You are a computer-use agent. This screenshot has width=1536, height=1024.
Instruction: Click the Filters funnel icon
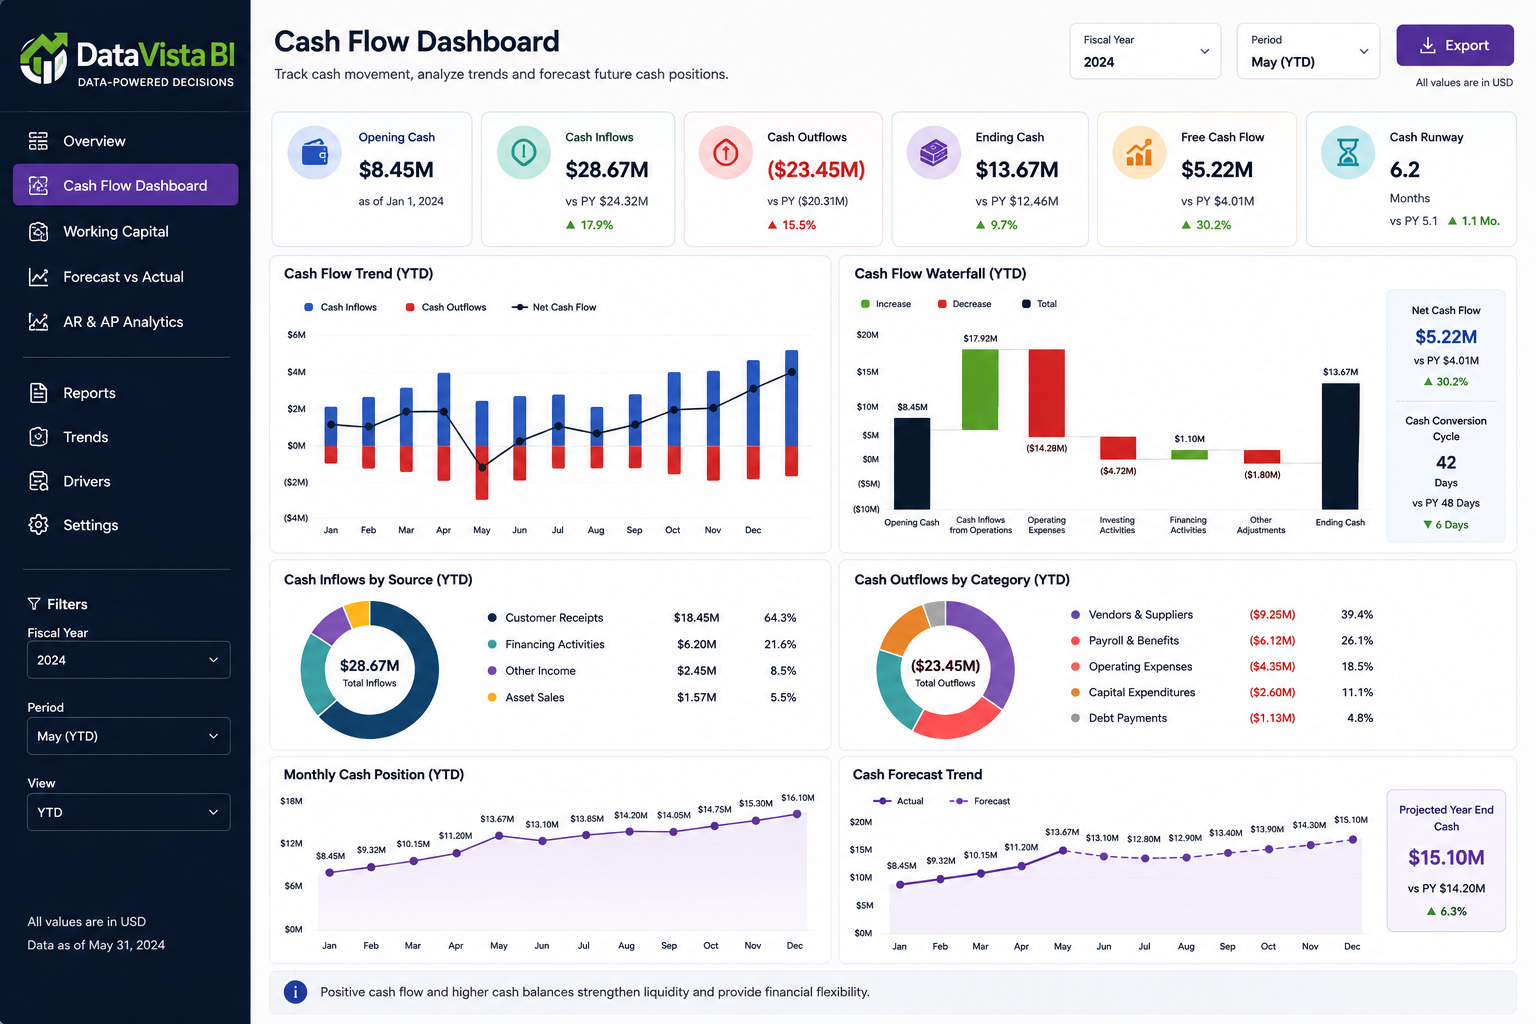coord(34,604)
